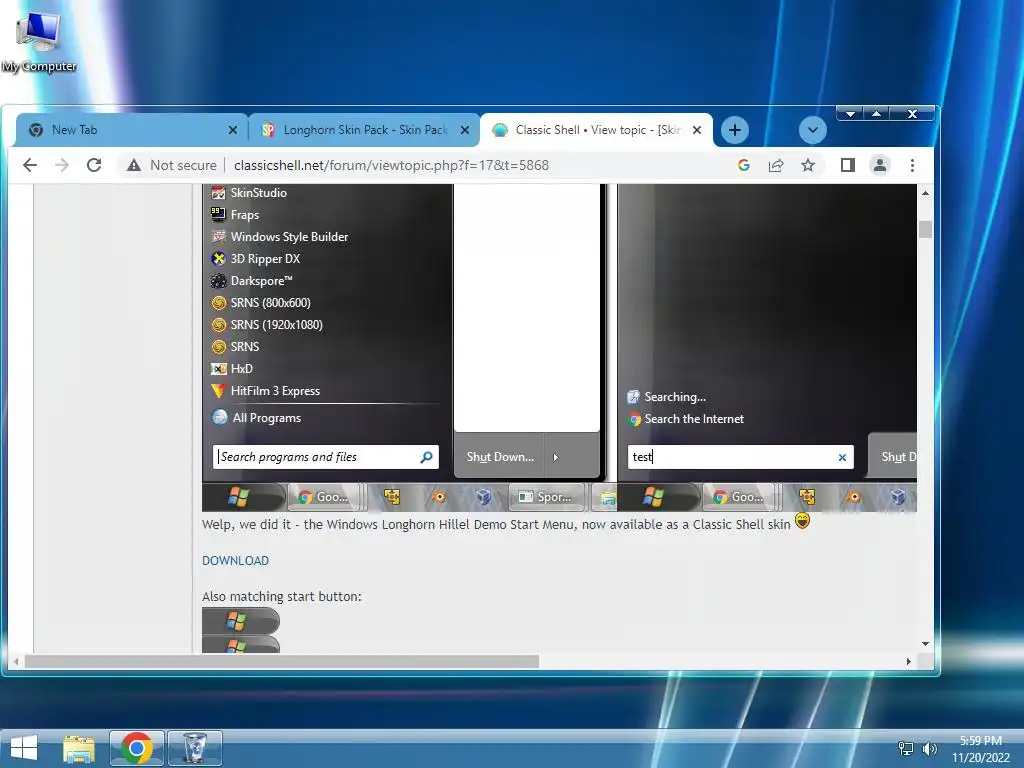This screenshot has width=1024, height=768.
Task: Open the DOWNLOAD link
Action: point(235,561)
